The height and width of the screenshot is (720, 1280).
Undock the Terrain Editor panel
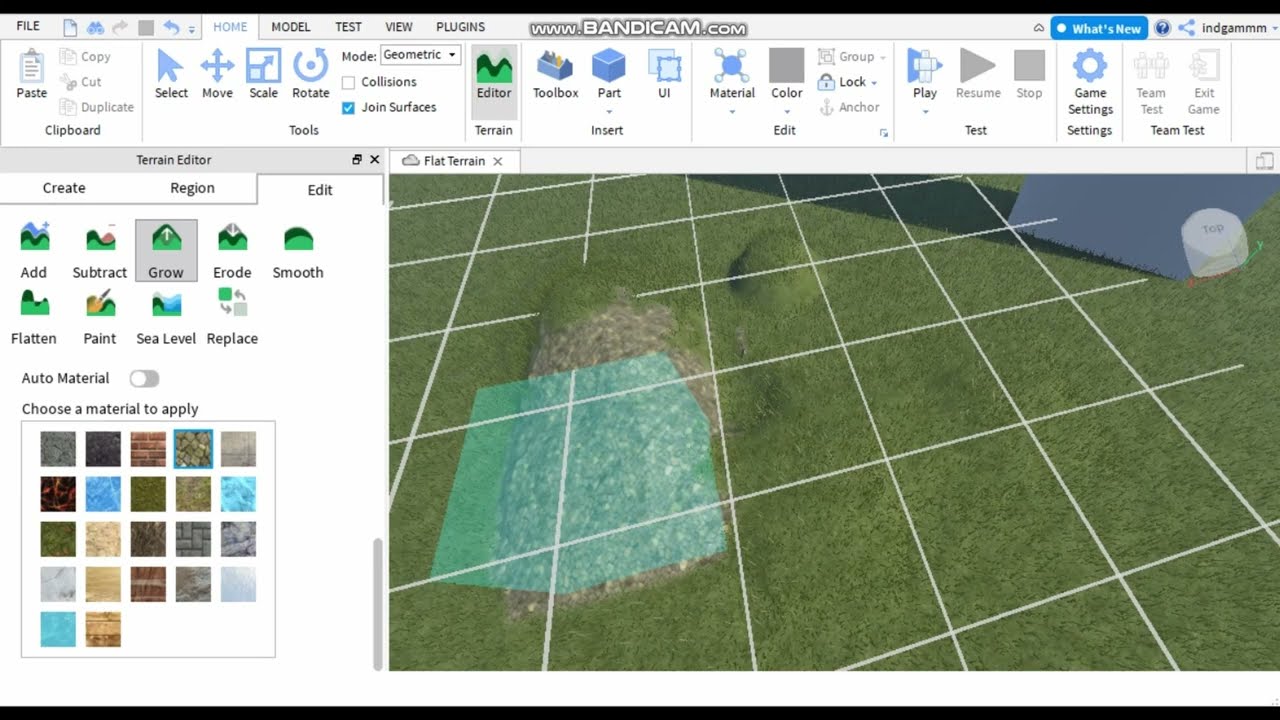tap(357, 160)
